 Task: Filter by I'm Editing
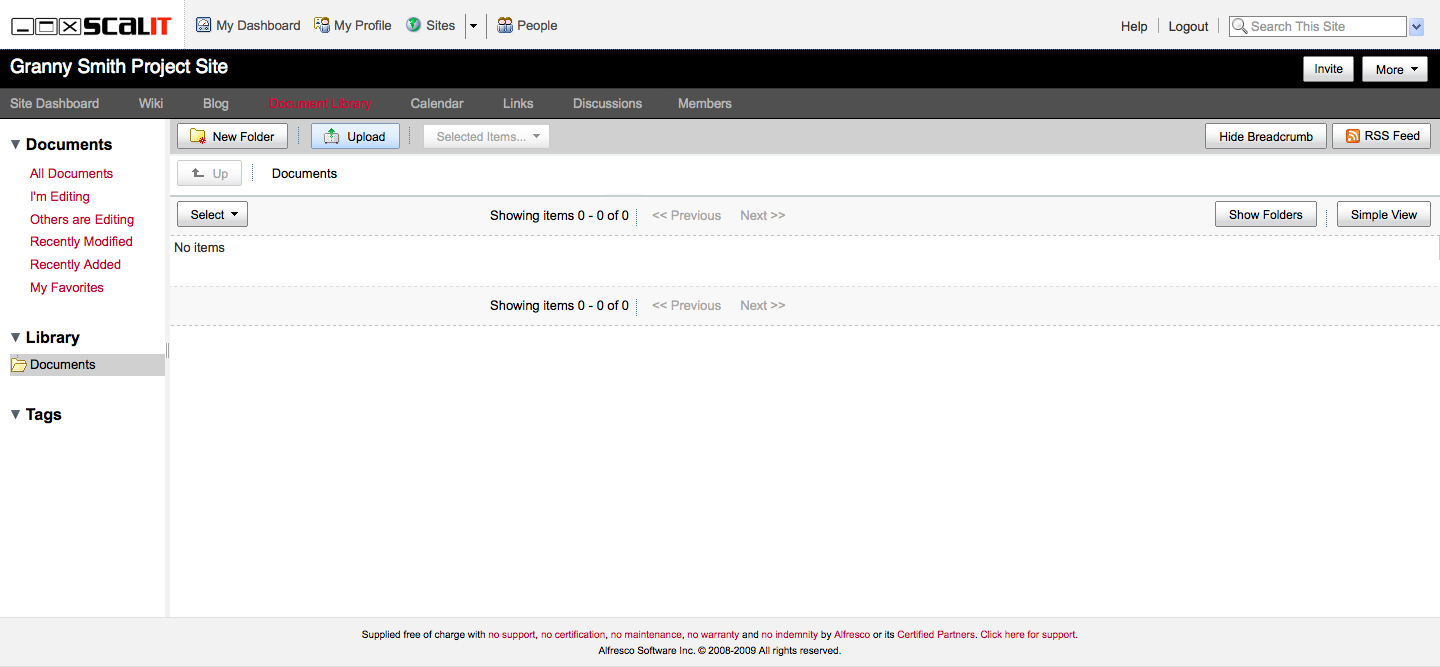pos(60,196)
